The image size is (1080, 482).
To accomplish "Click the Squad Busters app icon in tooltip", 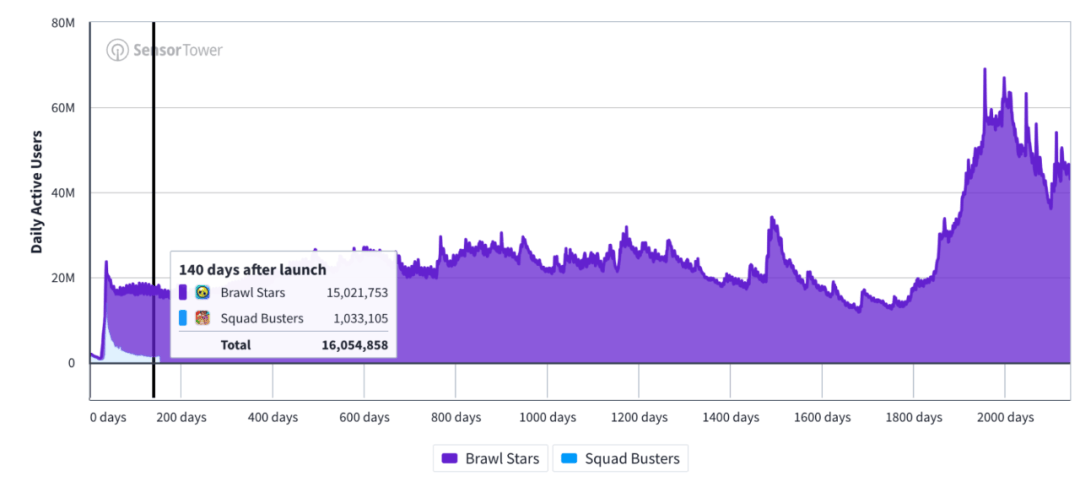I will (202, 318).
